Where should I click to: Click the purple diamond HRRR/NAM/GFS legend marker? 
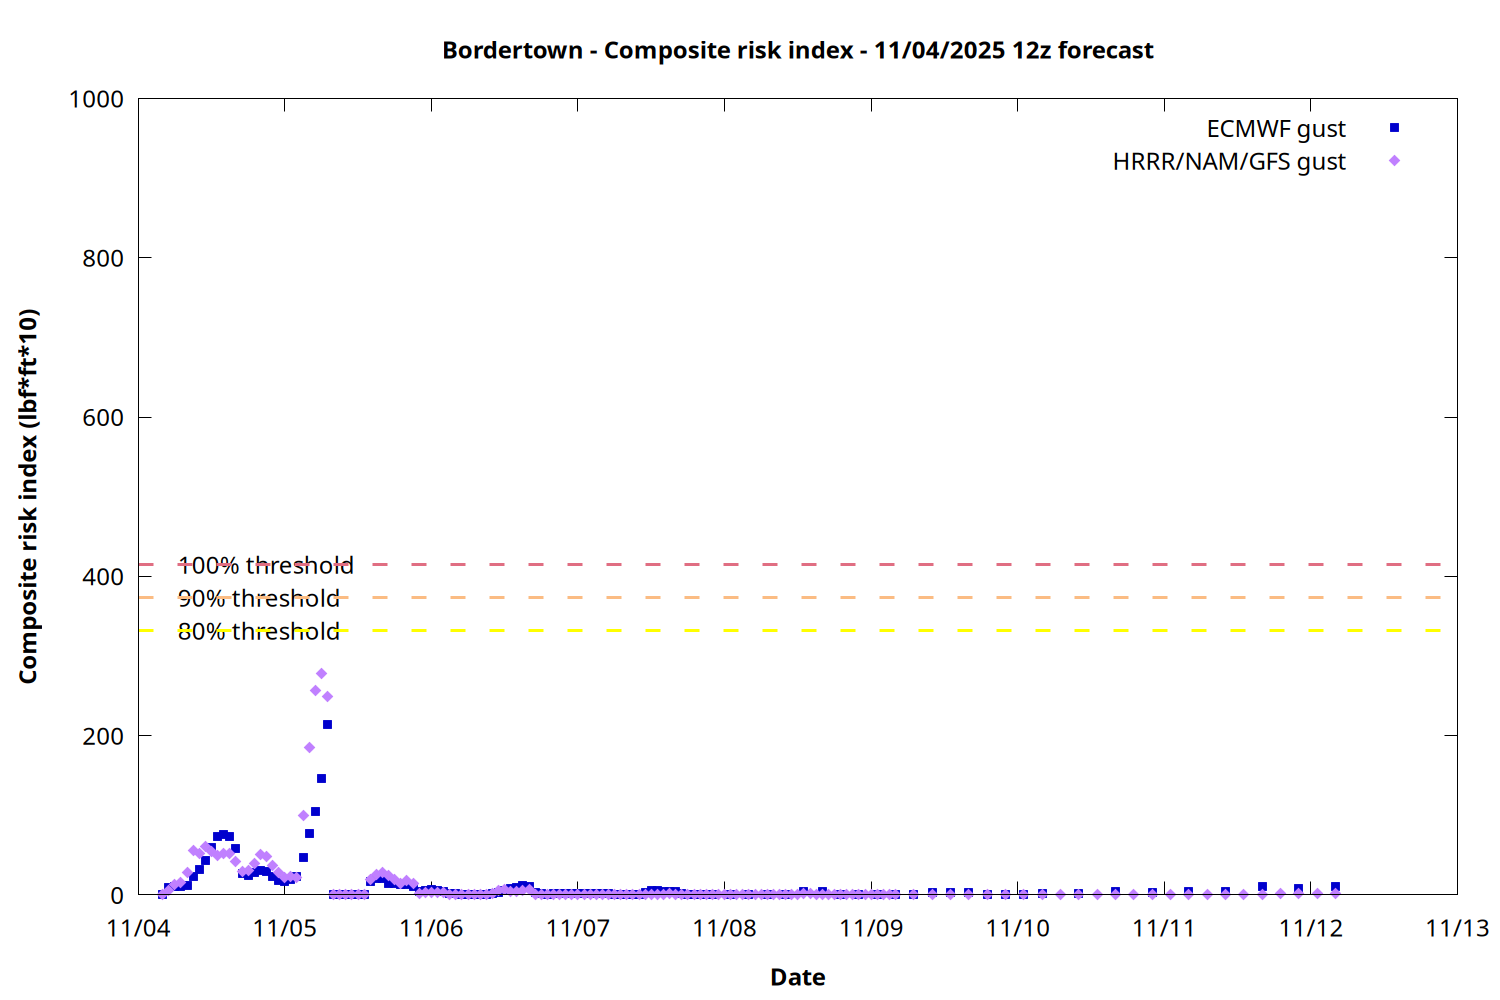[1394, 161]
